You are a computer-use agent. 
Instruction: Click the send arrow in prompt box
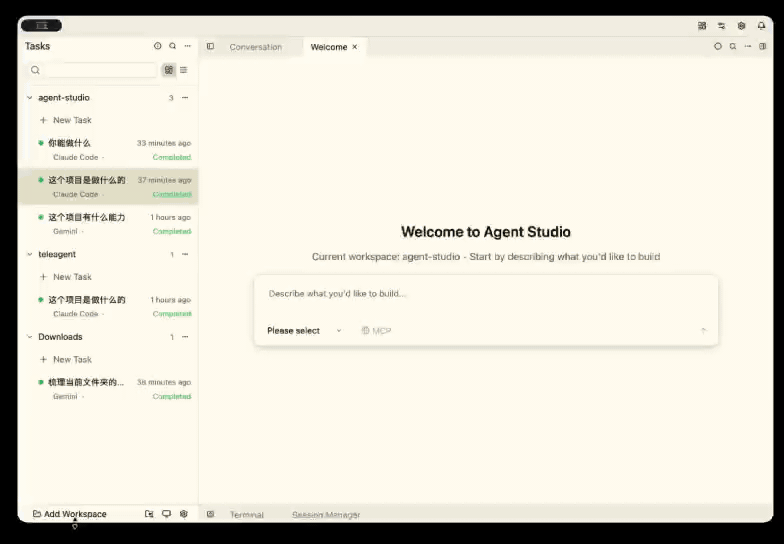tap(704, 330)
